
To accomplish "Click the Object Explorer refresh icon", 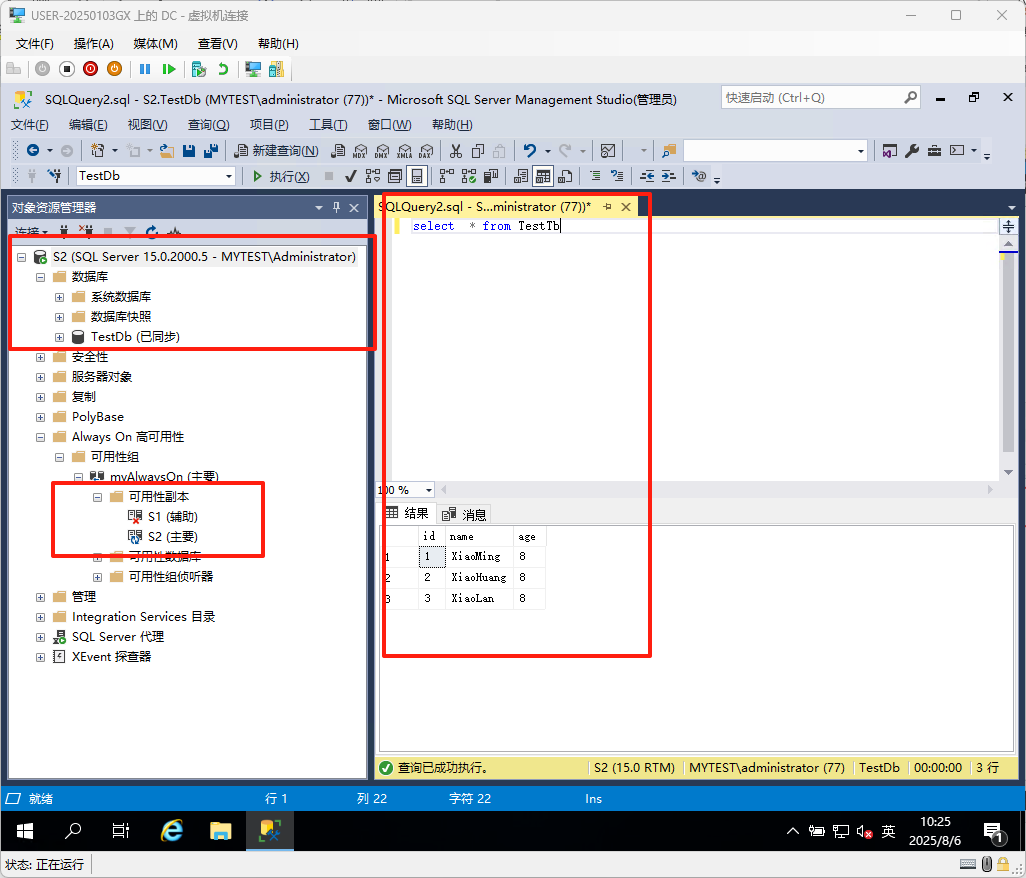I will tap(152, 232).
